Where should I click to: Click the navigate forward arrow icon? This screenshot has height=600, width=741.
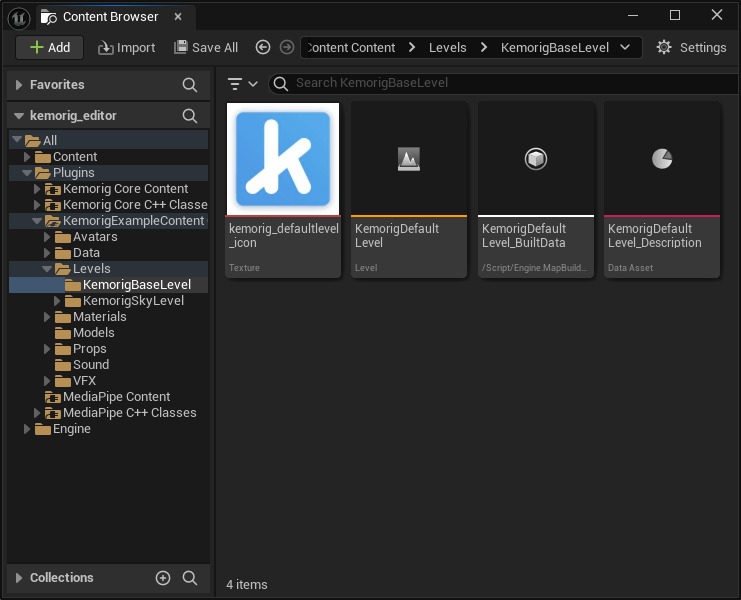tap(287, 47)
